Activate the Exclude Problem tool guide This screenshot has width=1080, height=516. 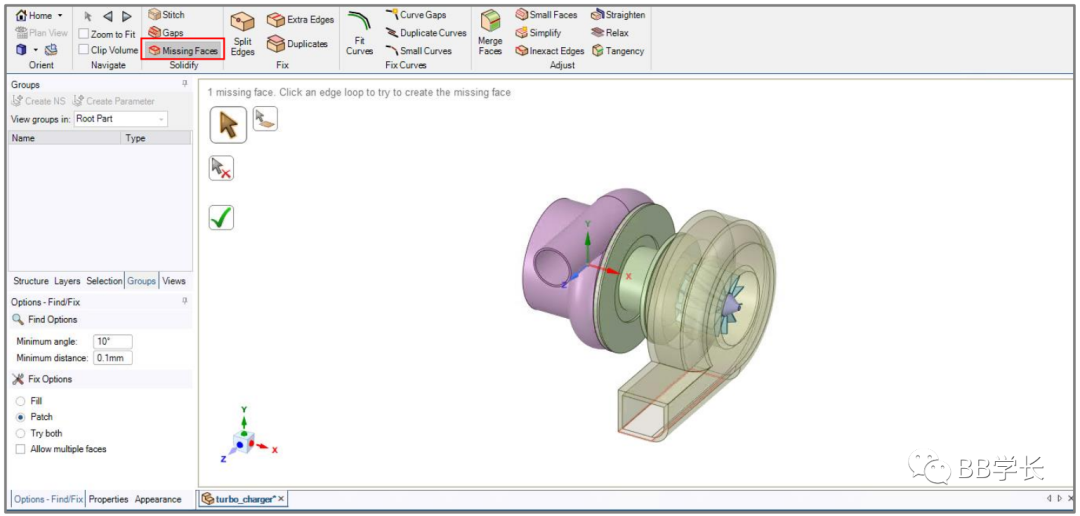coord(221,168)
